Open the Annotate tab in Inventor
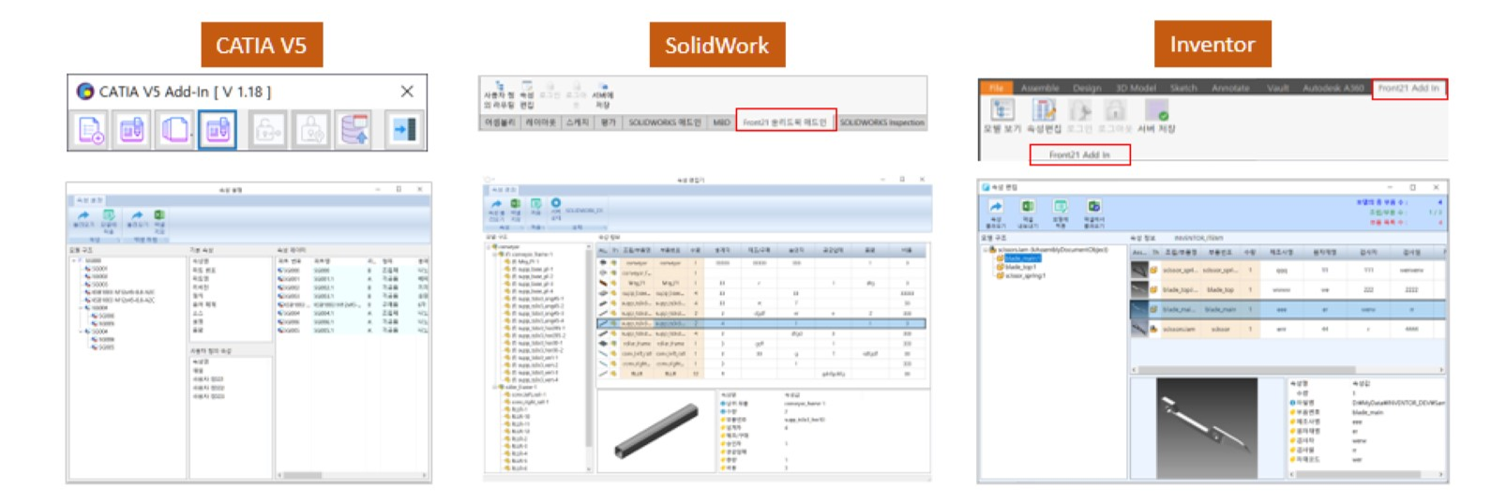Image resolution: width=1503 pixels, height=496 pixels. pyautogui.click(x=1232, y=89)
